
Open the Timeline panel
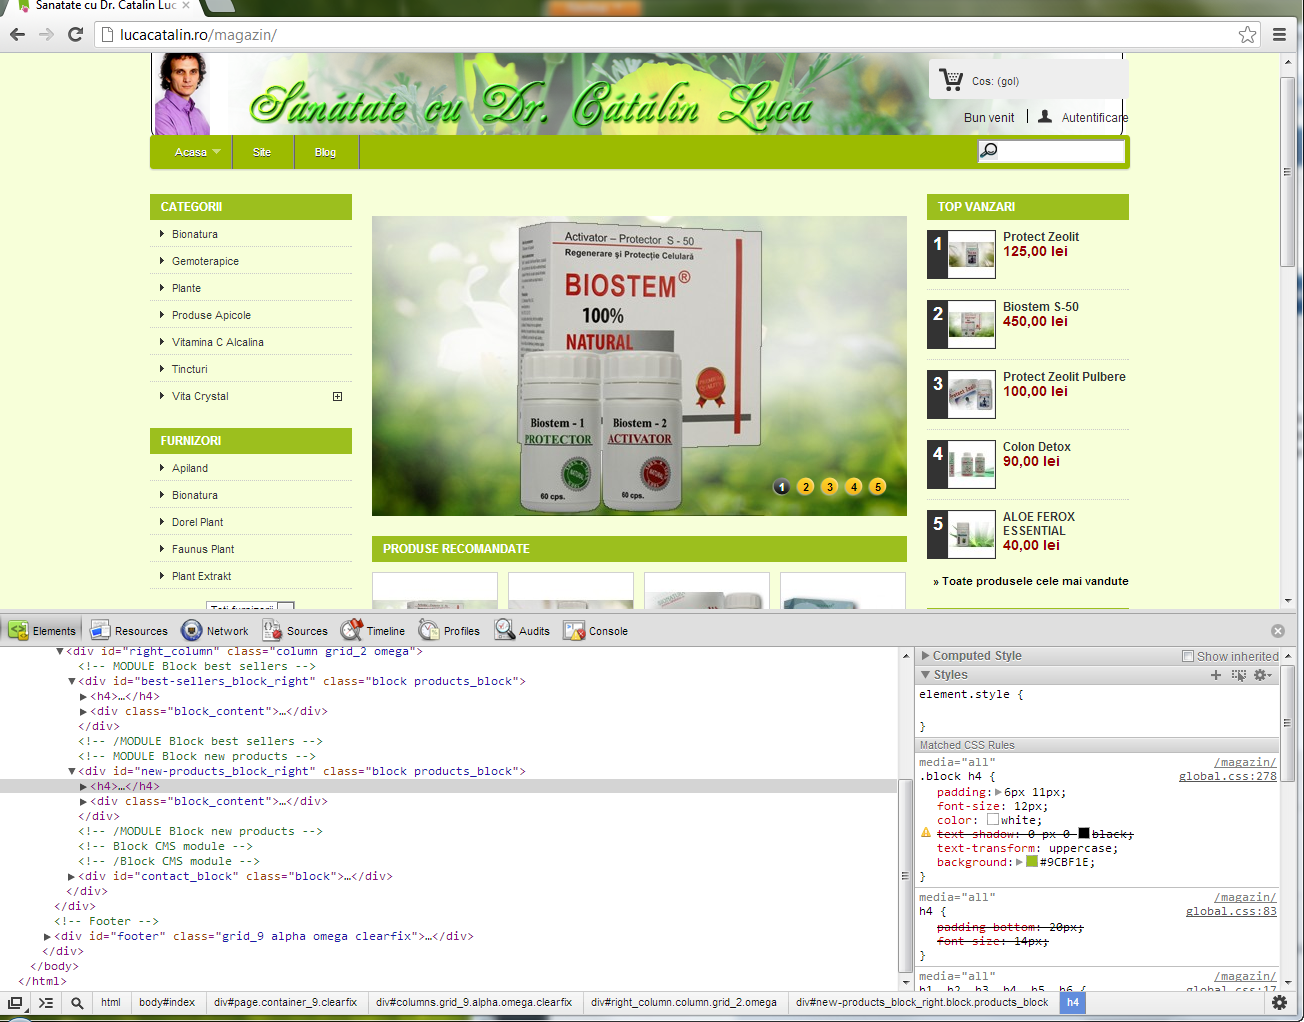coord(373,631)
